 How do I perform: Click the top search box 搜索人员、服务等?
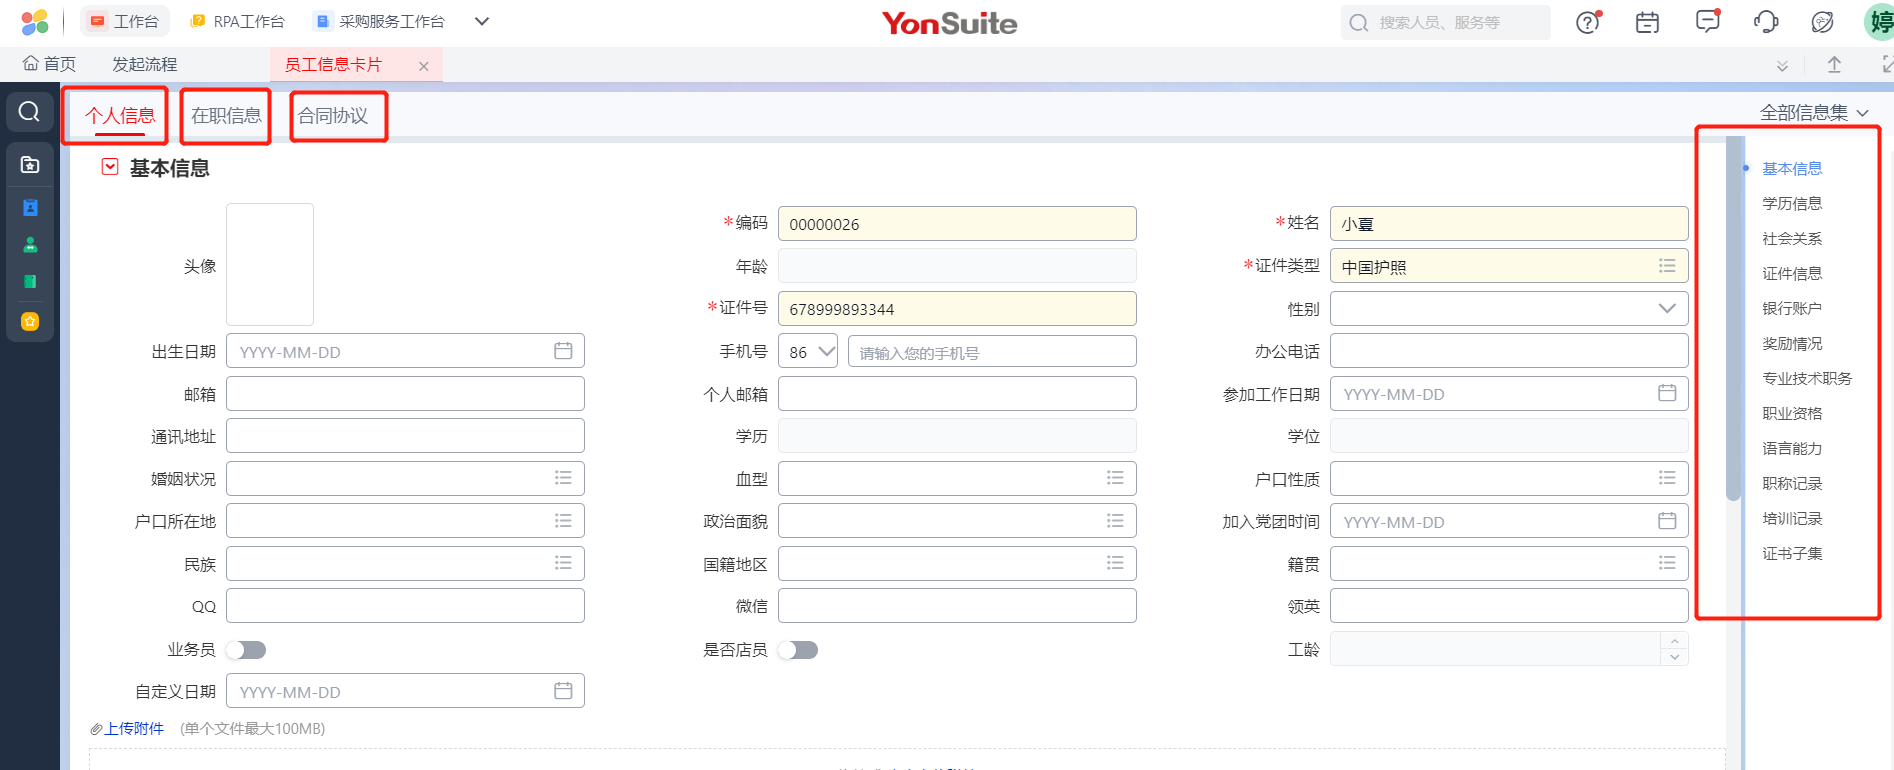(1445, 22)
